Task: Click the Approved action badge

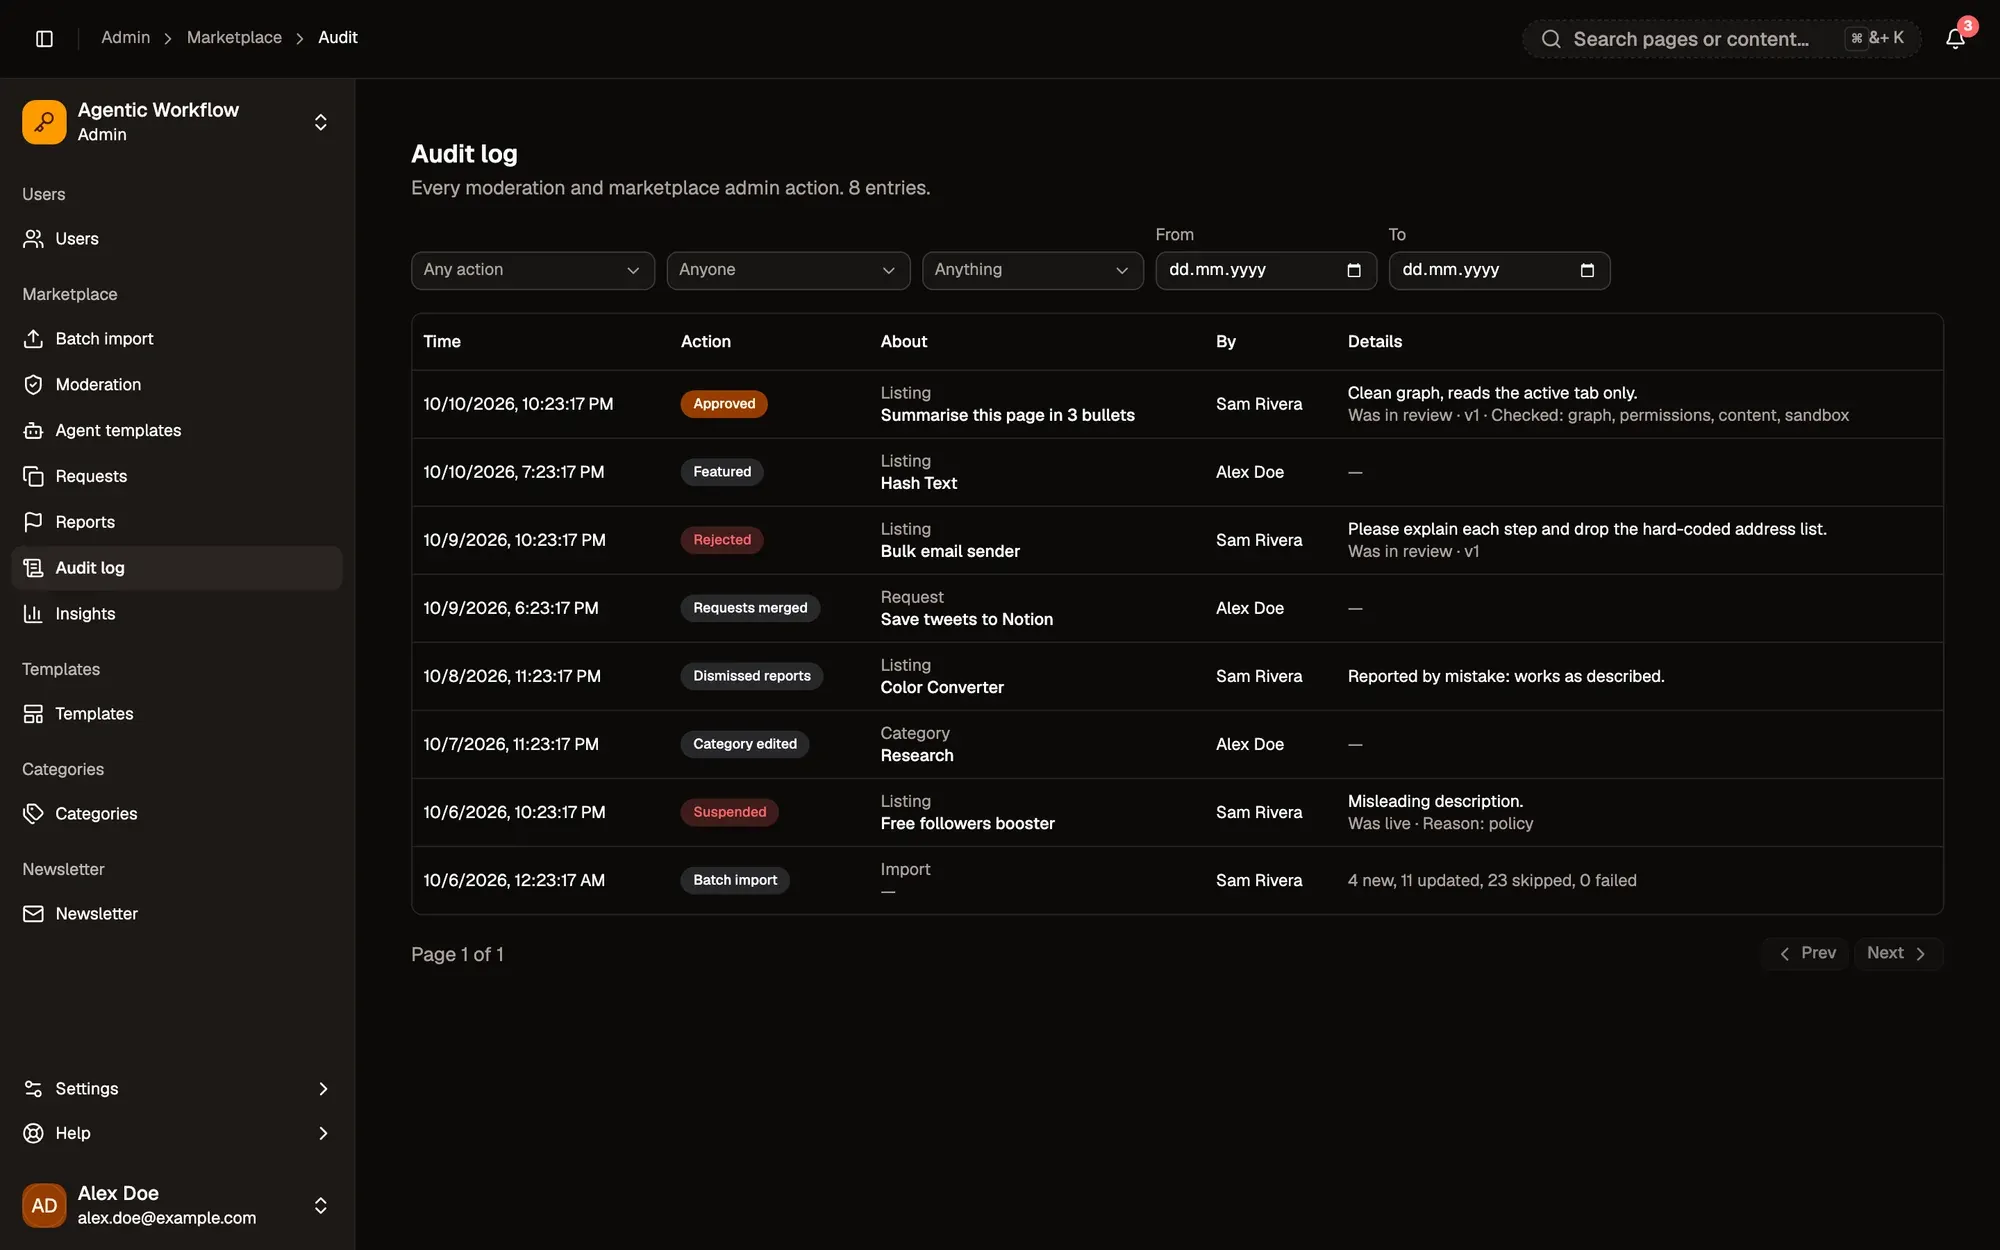Action: tap(724, 404)
